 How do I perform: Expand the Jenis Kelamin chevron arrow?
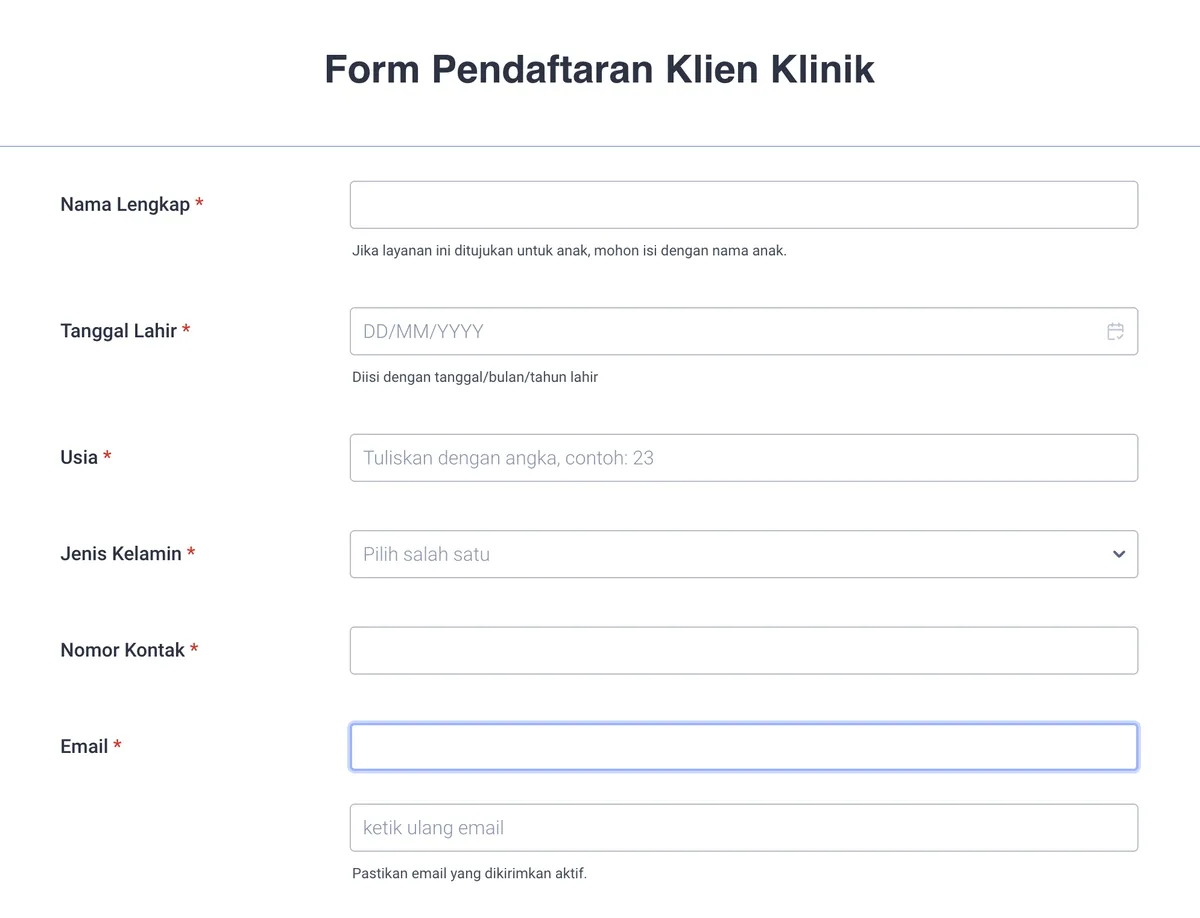[x=1119, y=554]
